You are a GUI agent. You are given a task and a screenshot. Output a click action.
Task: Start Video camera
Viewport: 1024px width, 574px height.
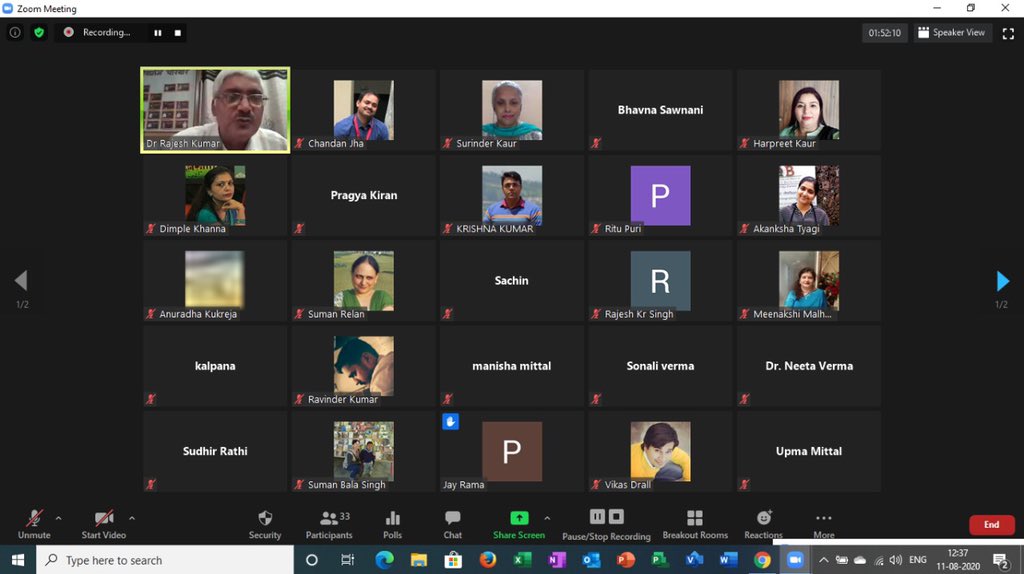pyautogui.click(x=103, y=524)
